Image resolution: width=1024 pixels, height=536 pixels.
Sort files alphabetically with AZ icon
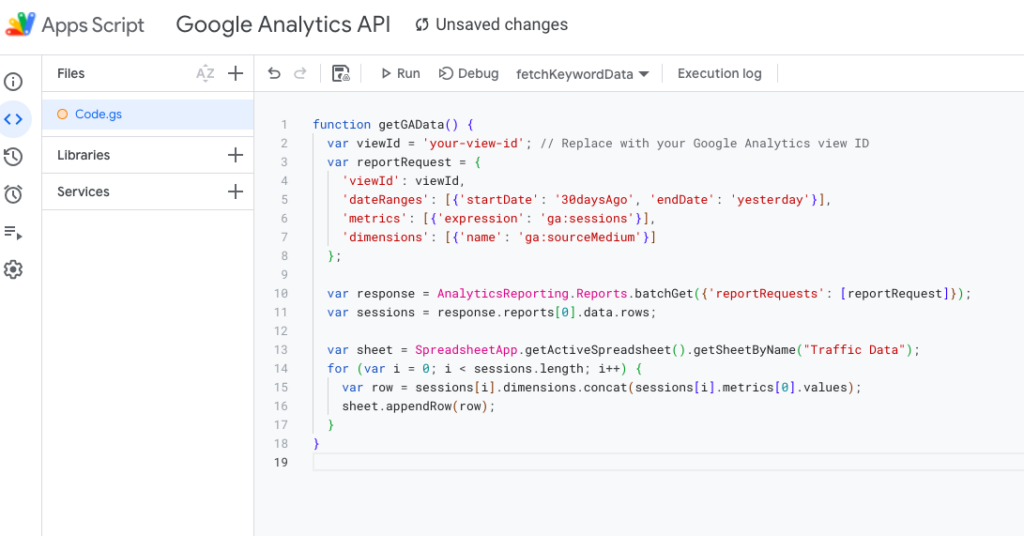(x=205, y=73)
